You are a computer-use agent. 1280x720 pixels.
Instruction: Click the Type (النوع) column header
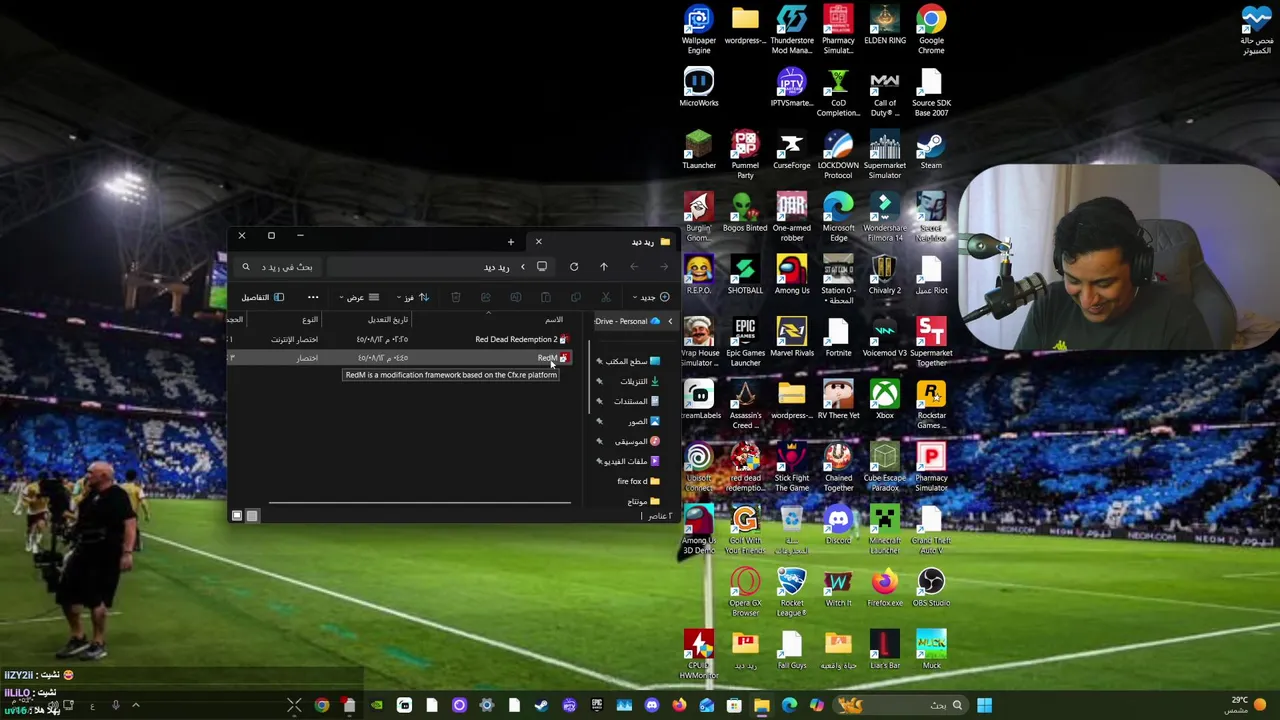click(310, 319)
